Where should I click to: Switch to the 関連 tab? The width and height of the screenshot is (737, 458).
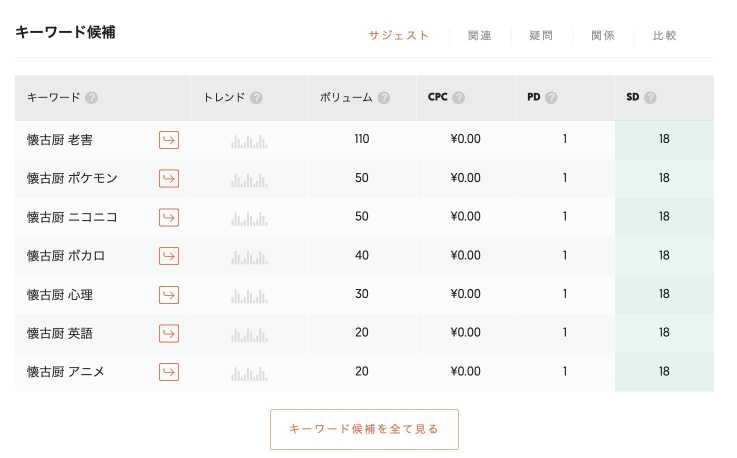click(x=479, y=35)
